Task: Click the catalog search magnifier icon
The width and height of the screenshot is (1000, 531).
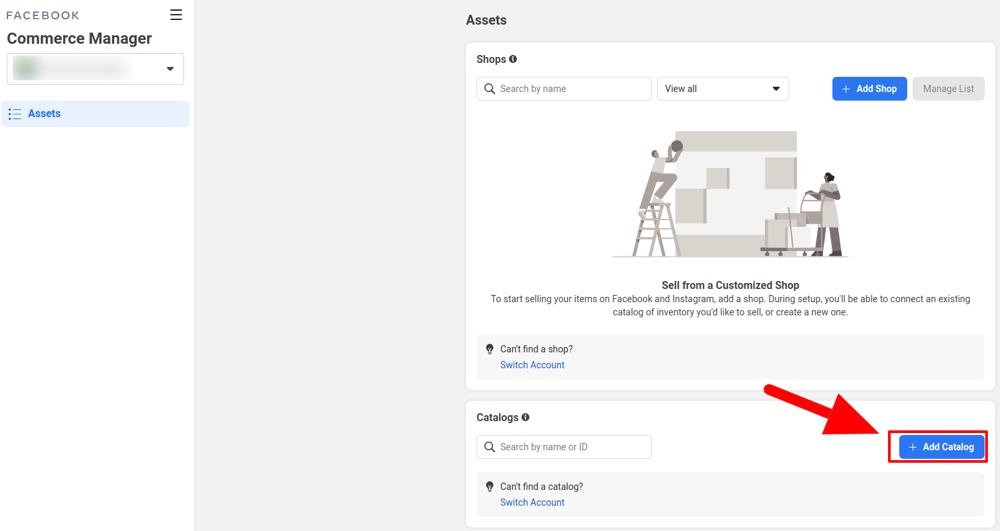Action: tap(490, 447)
